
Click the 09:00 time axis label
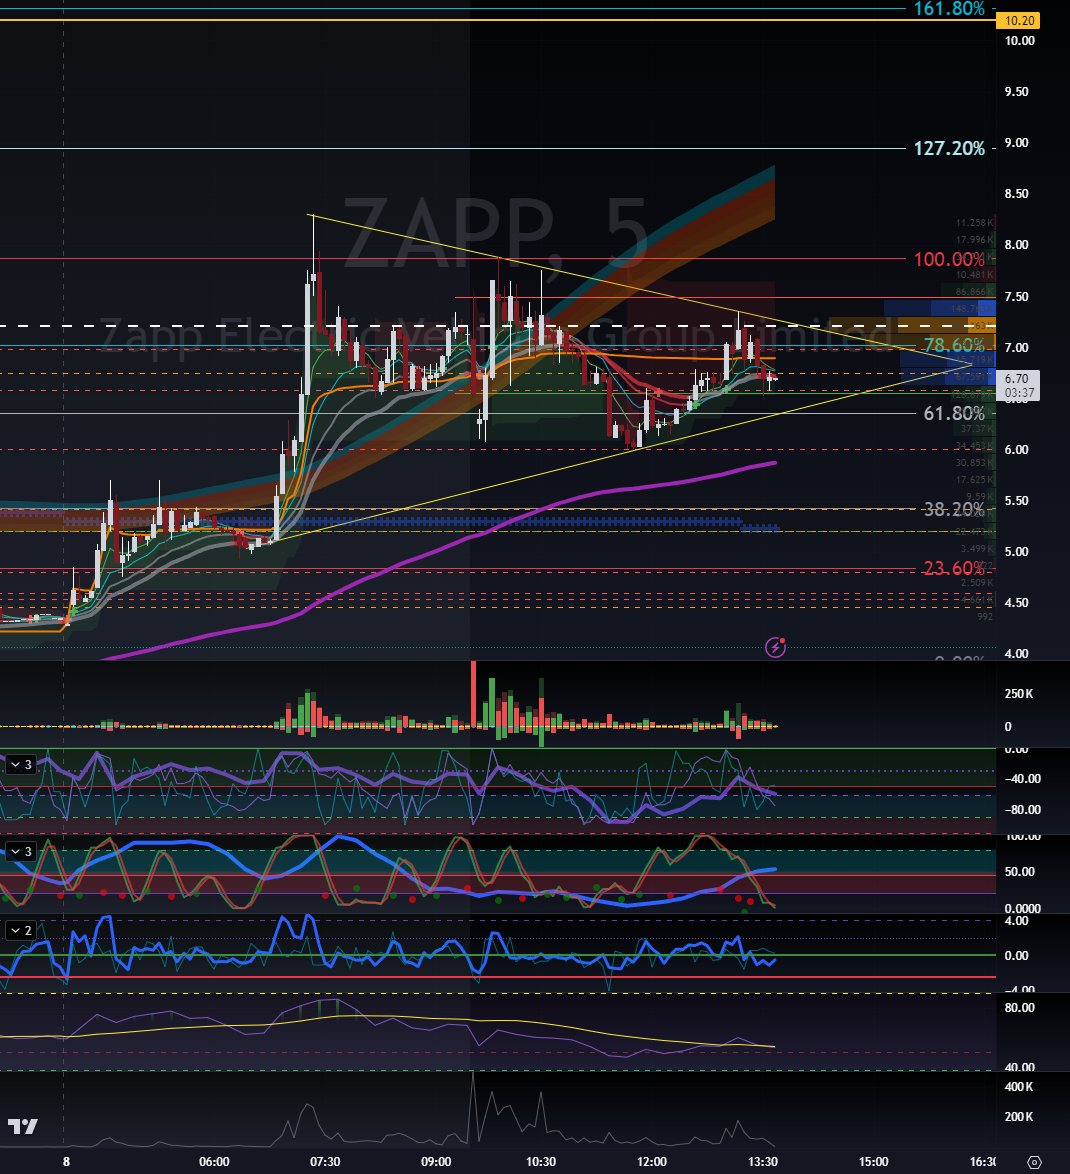pos(436,1162)
